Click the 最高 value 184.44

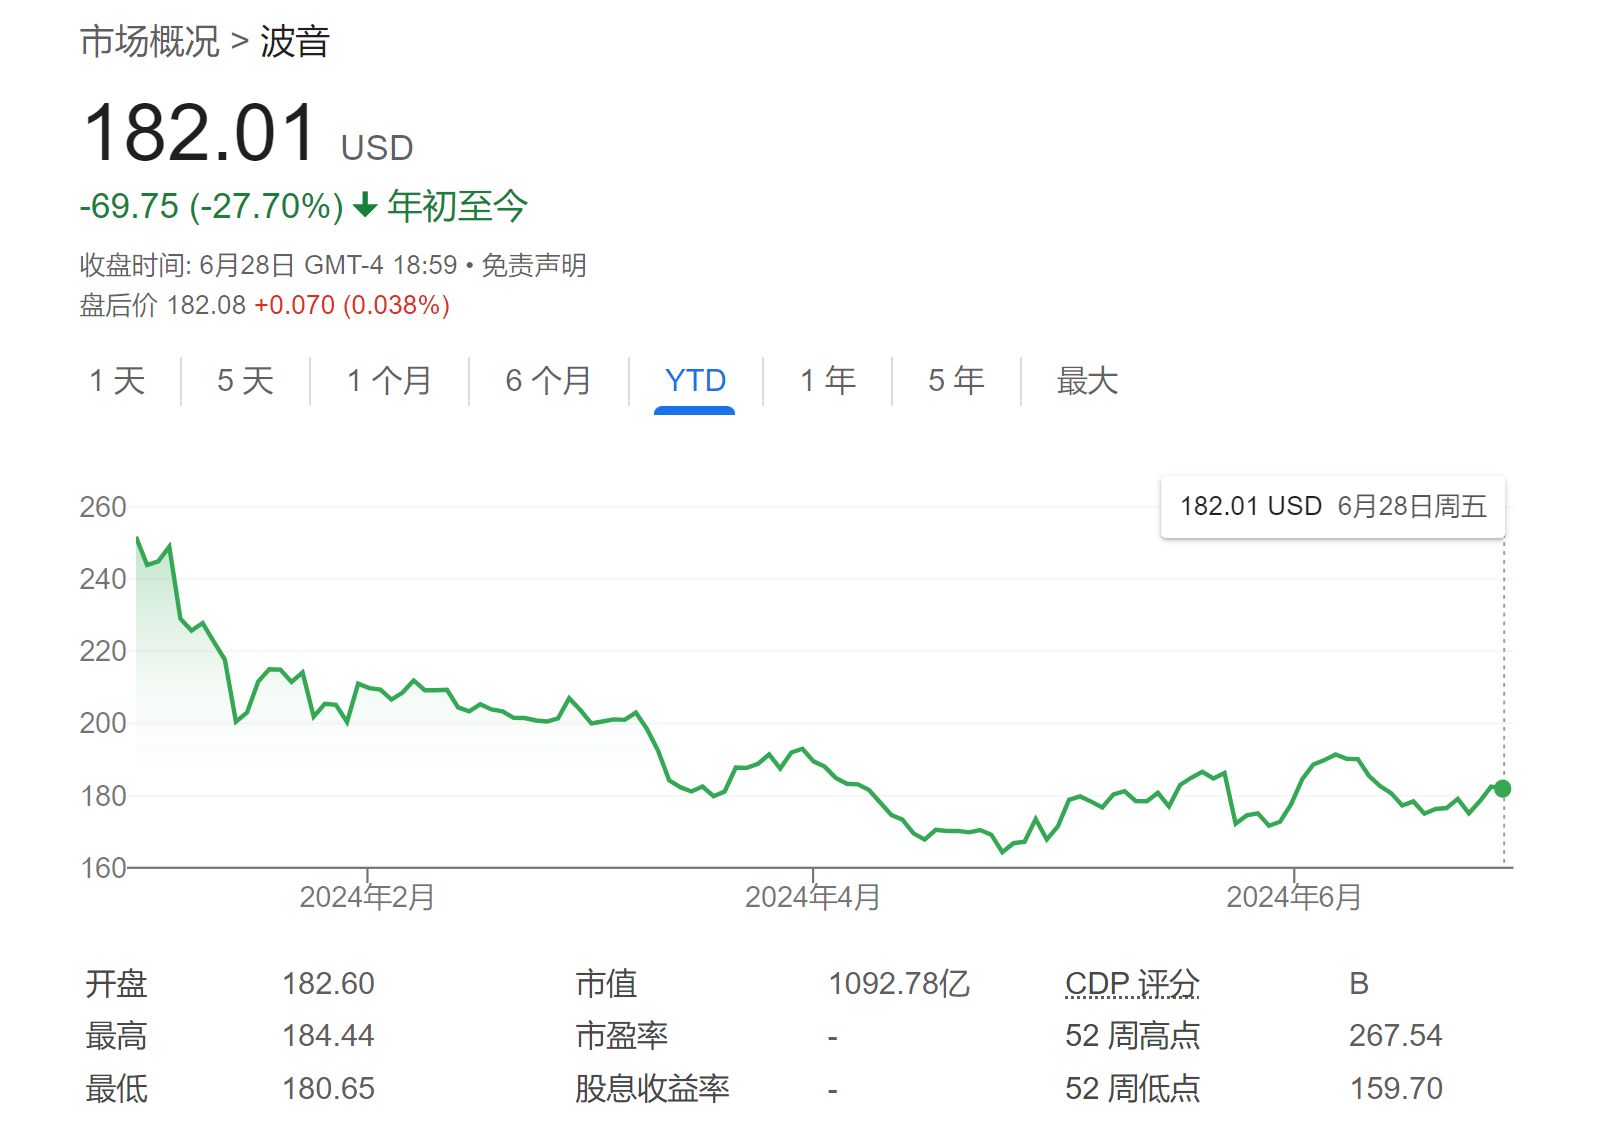[x=328, y=1036]
